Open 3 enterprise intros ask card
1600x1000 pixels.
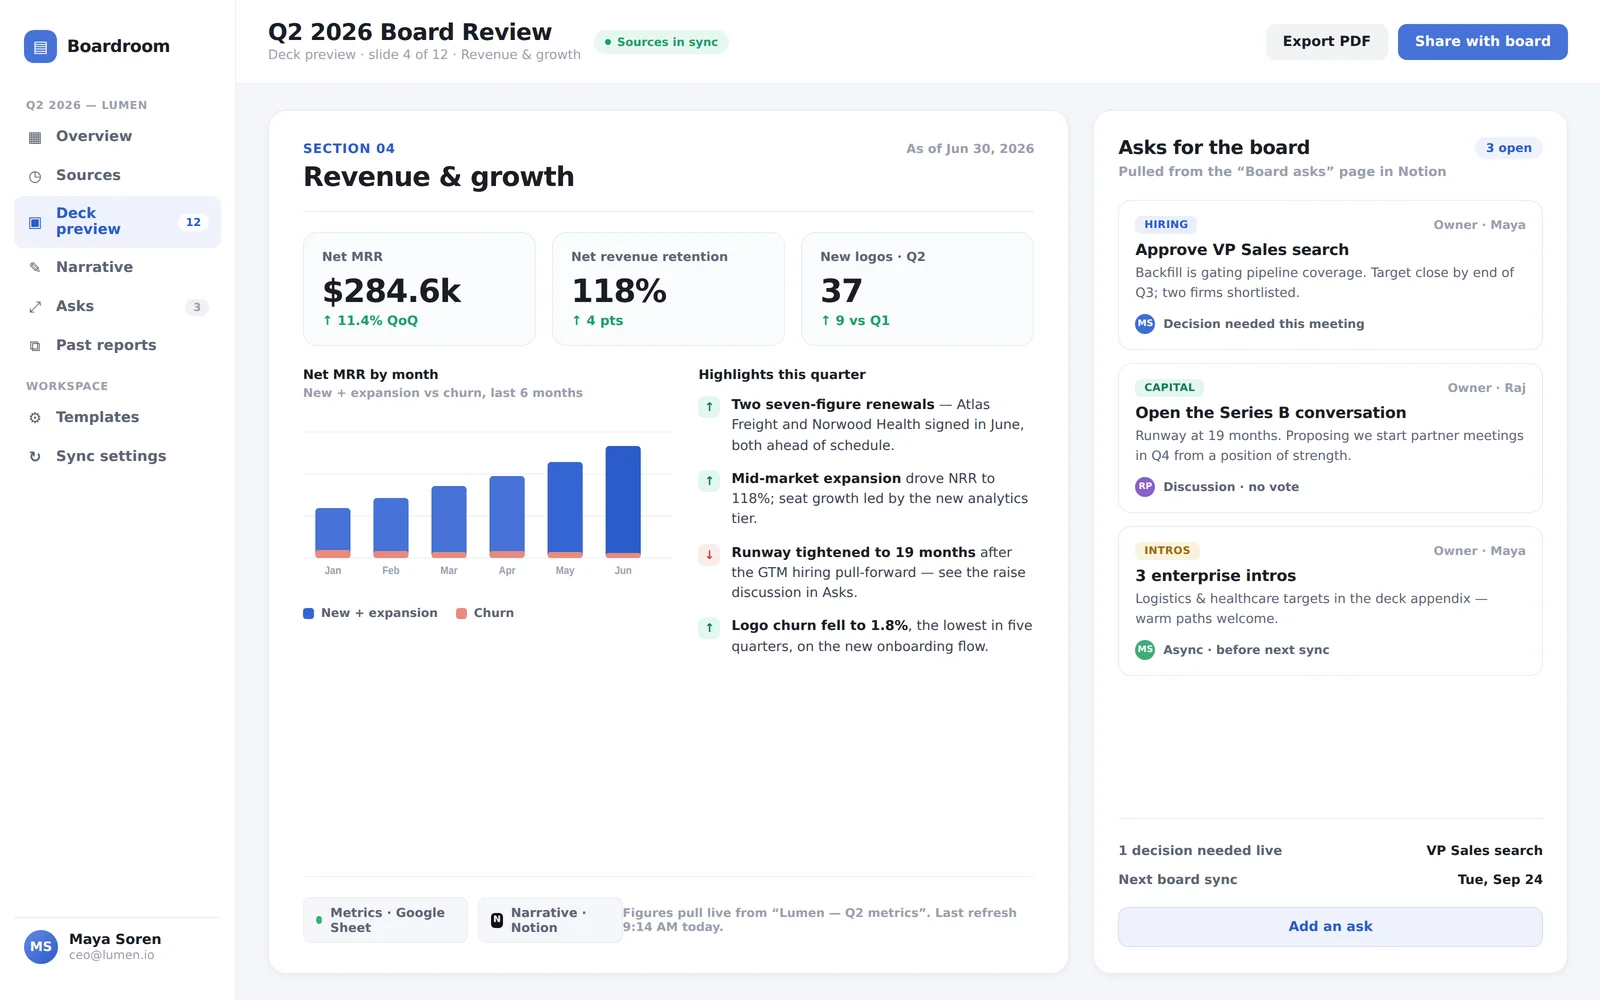pos(1330,601)
